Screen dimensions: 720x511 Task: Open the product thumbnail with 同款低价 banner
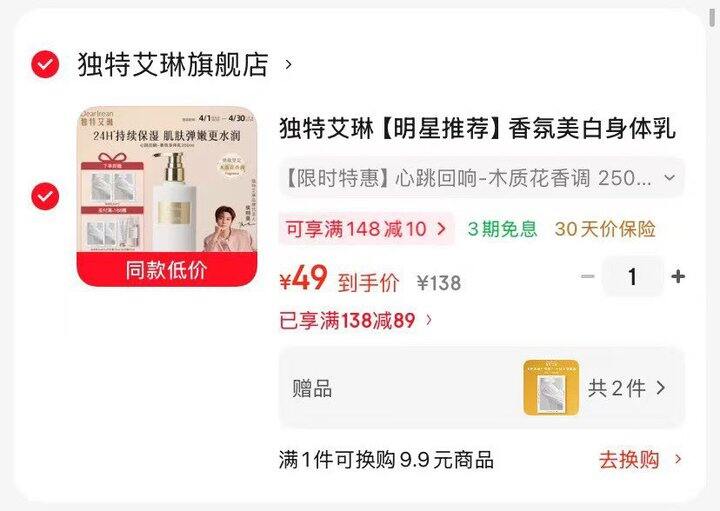(x=167, y=197)
